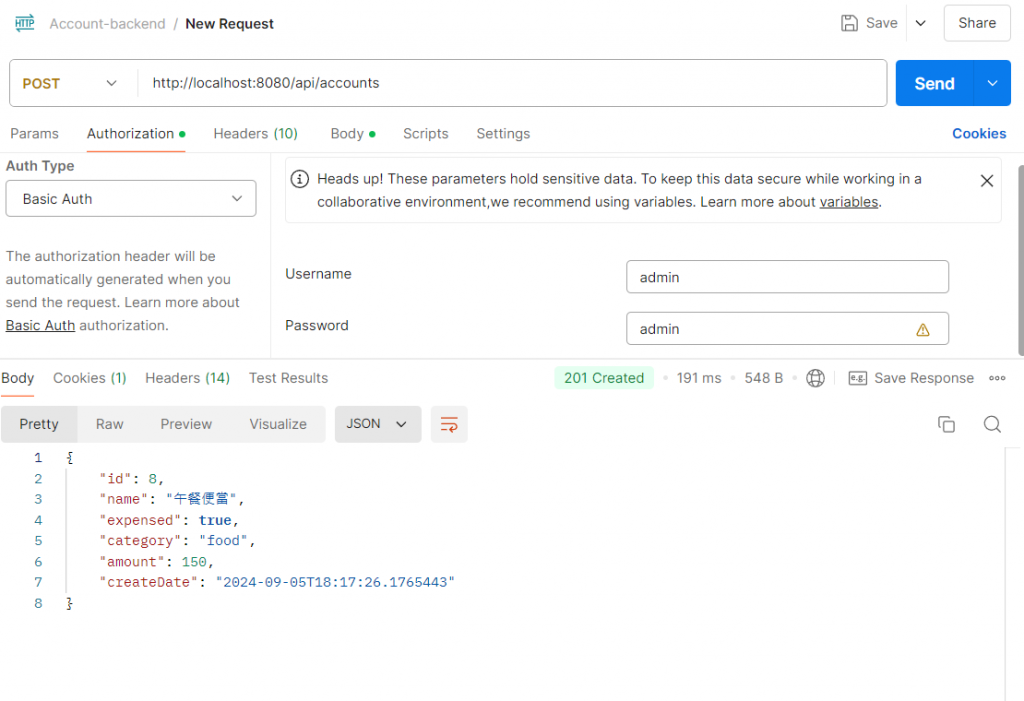The width and height of the screenshot is (1024, 701).
Task: Click the globe network icon in response
Action: (x=815, y=378)
